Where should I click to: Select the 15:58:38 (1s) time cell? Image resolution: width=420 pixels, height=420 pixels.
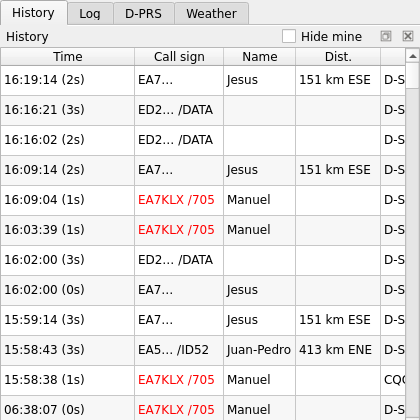pos(68,380)
